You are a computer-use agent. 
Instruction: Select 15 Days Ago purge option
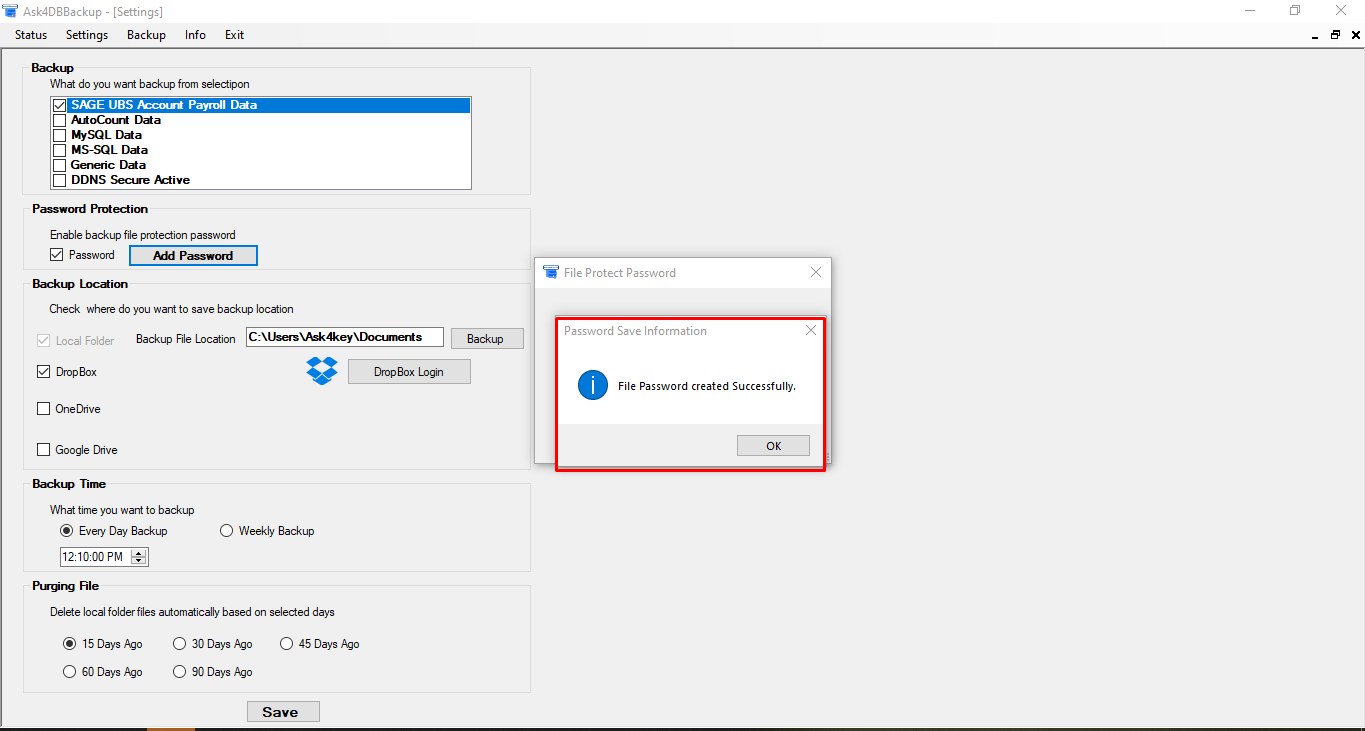[69, 644]
